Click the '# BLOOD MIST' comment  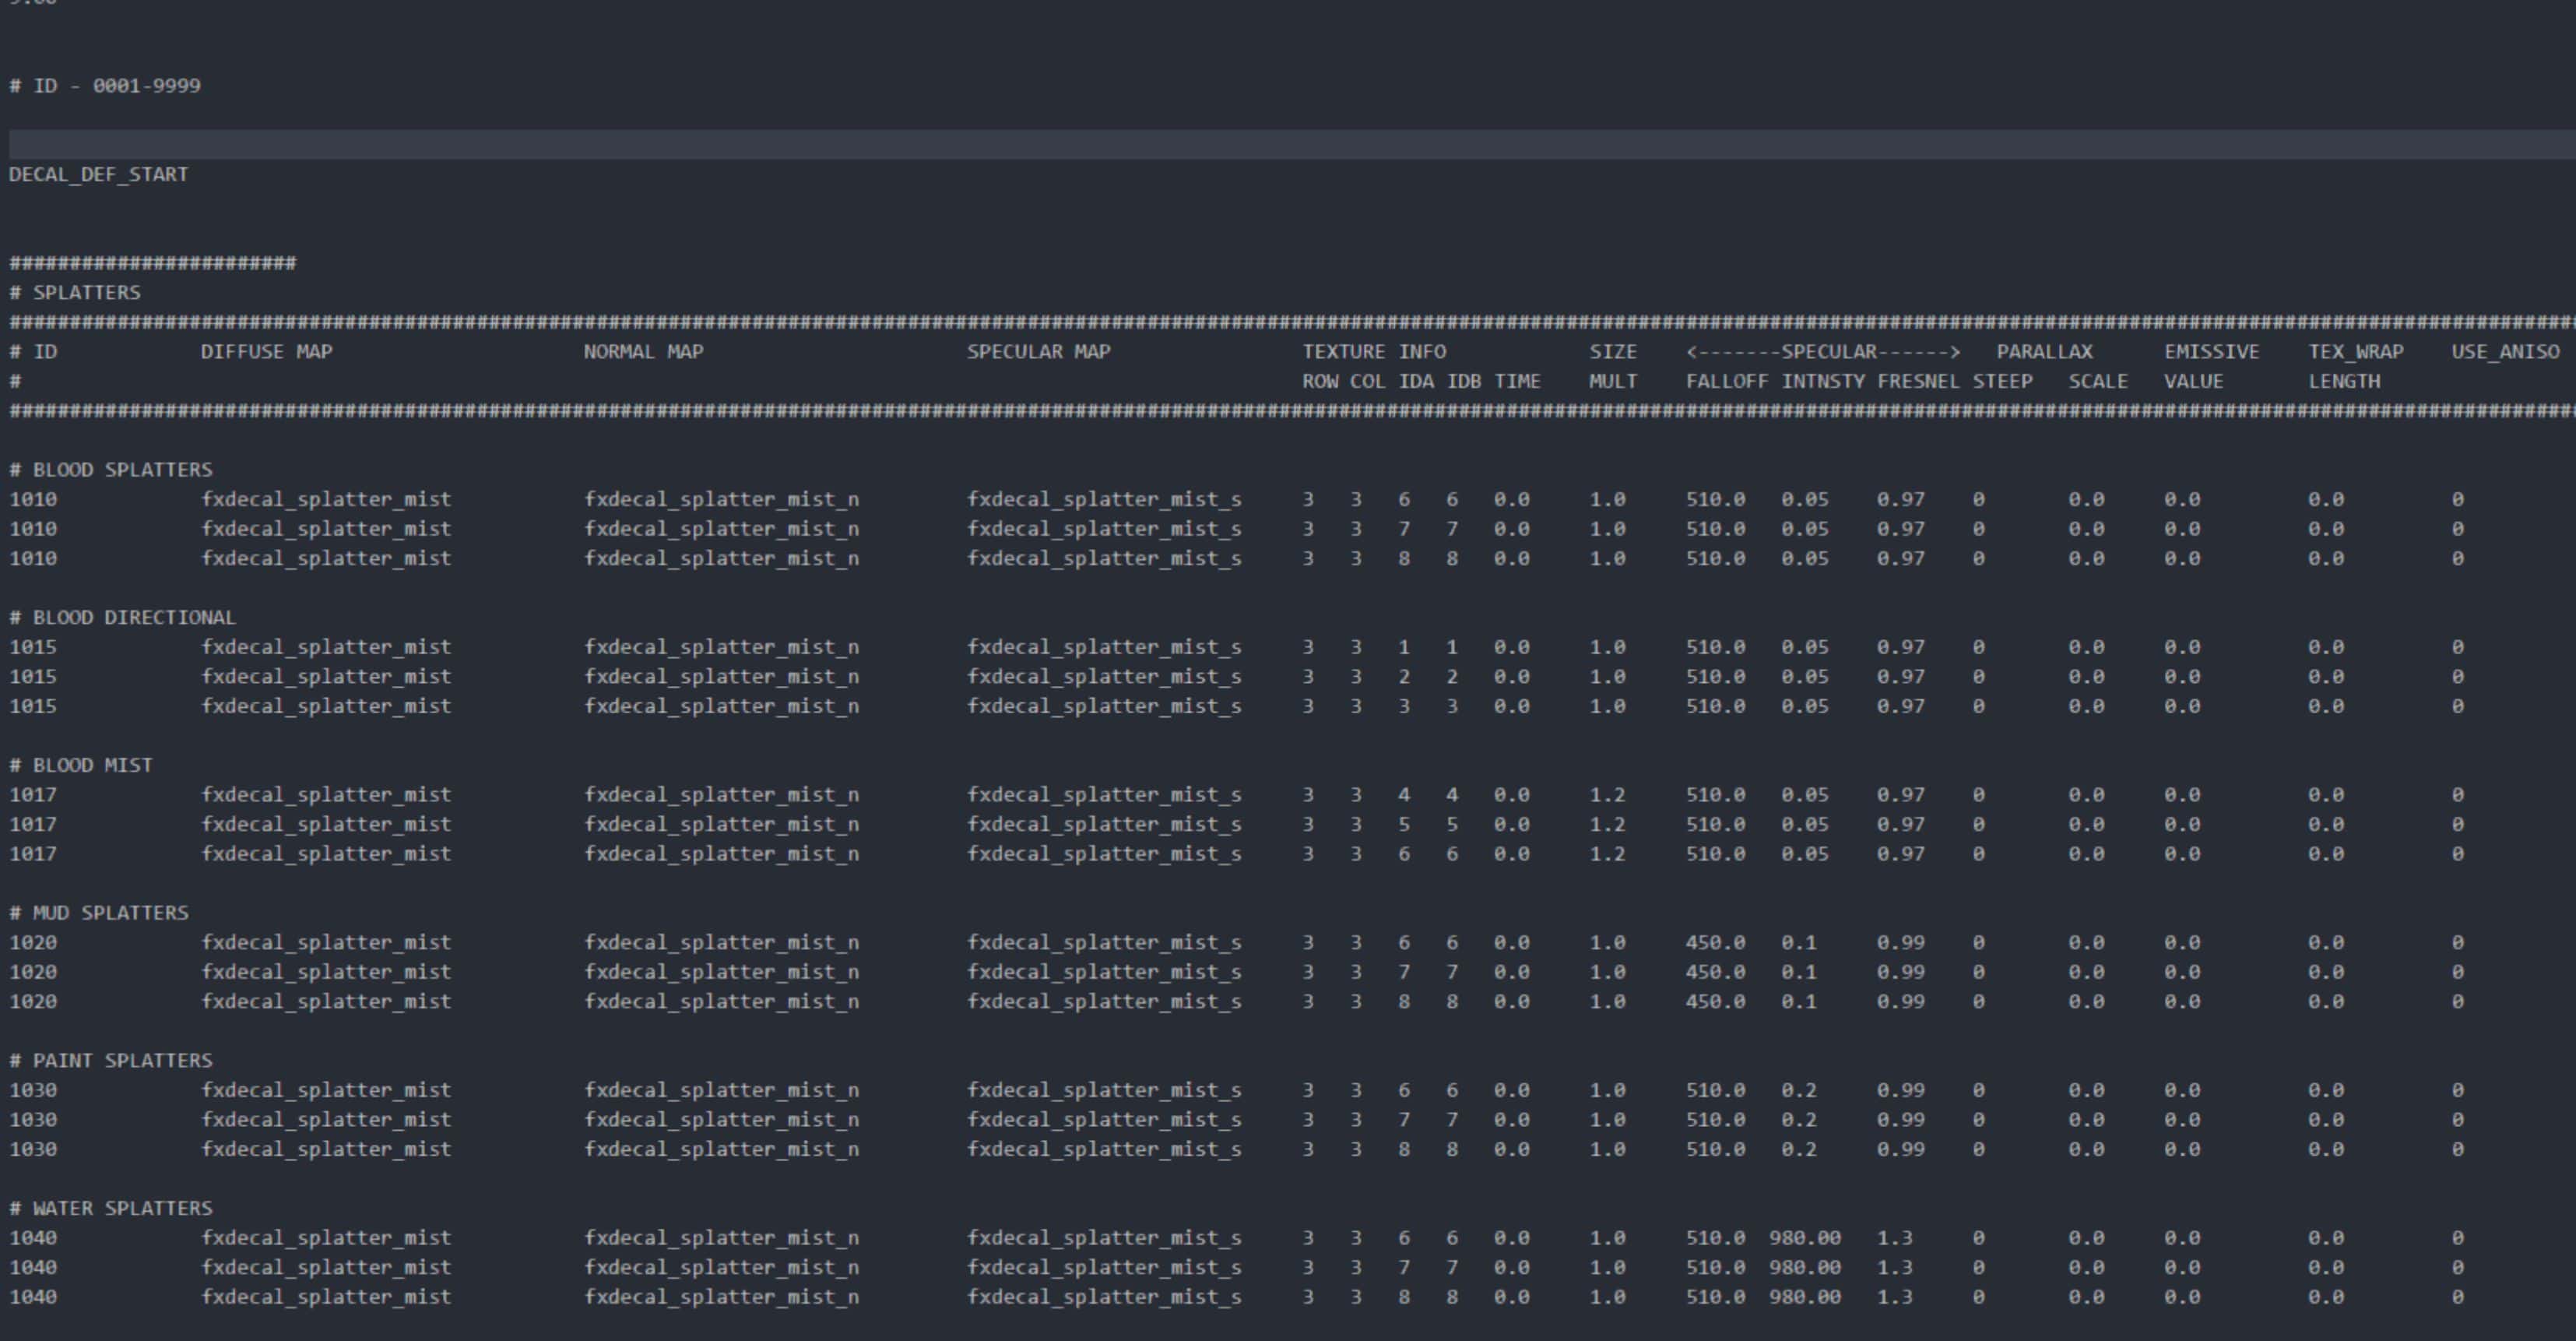tap(81, 765)
